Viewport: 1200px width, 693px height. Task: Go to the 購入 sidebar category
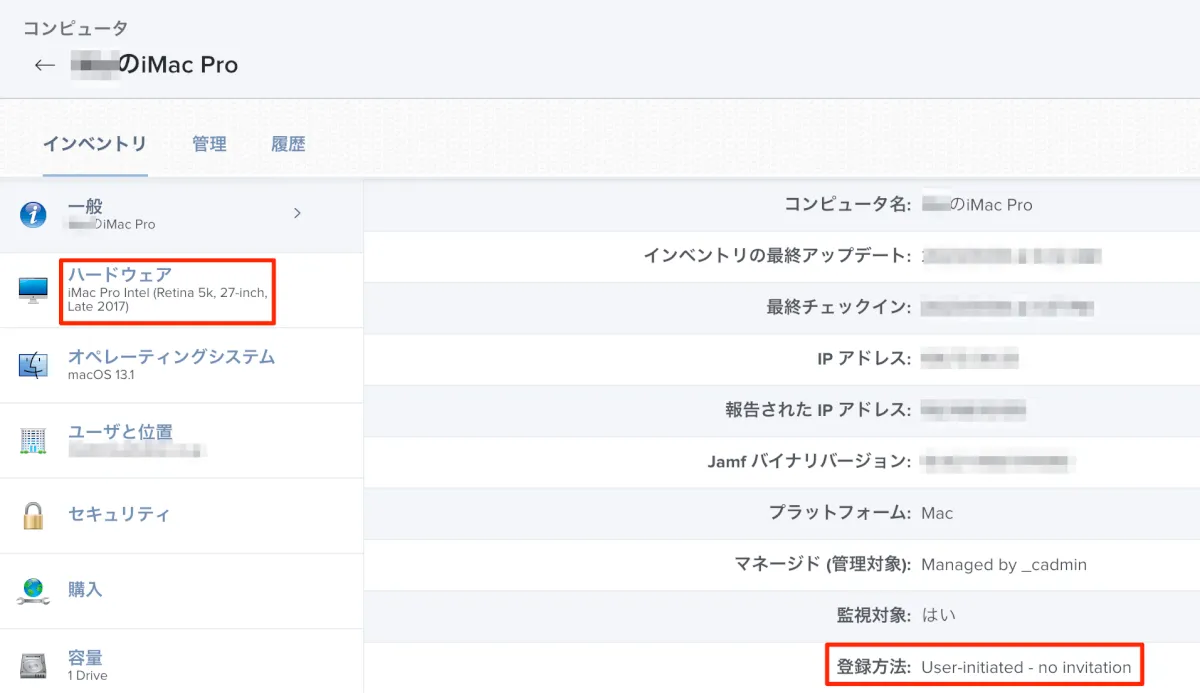85,590
